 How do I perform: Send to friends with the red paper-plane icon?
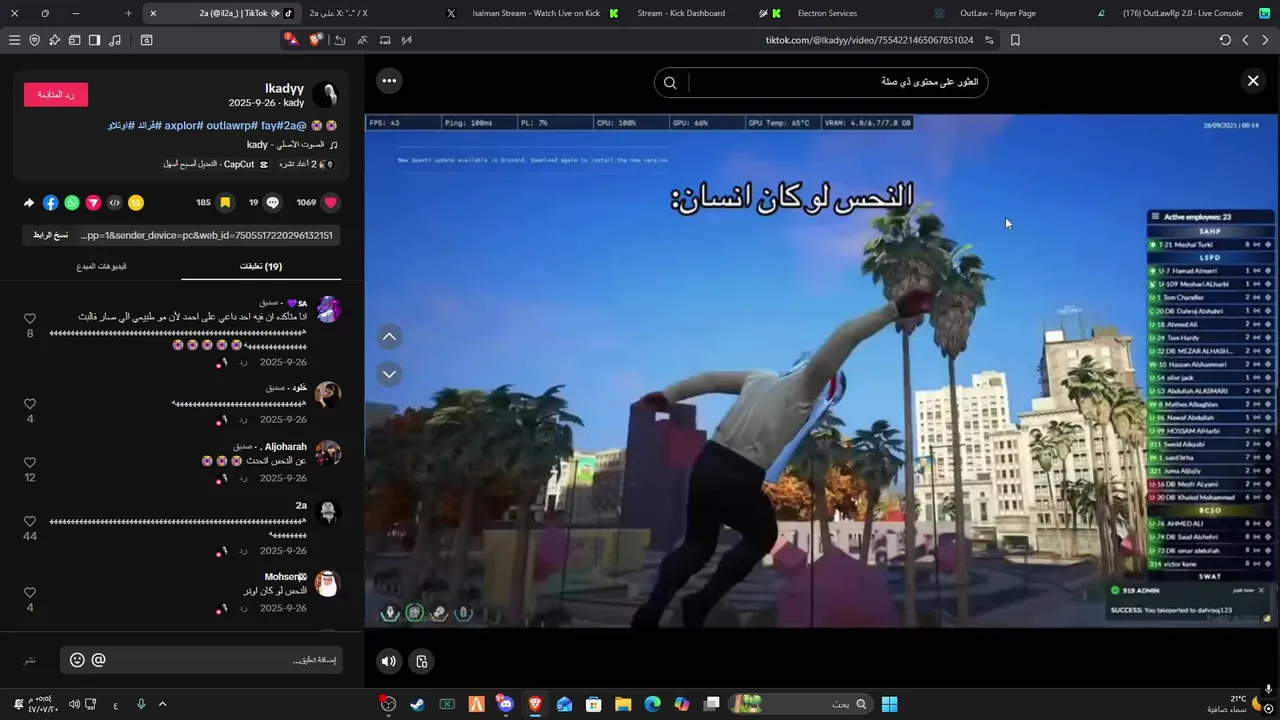pyautogui.click(x=93, y=203)
